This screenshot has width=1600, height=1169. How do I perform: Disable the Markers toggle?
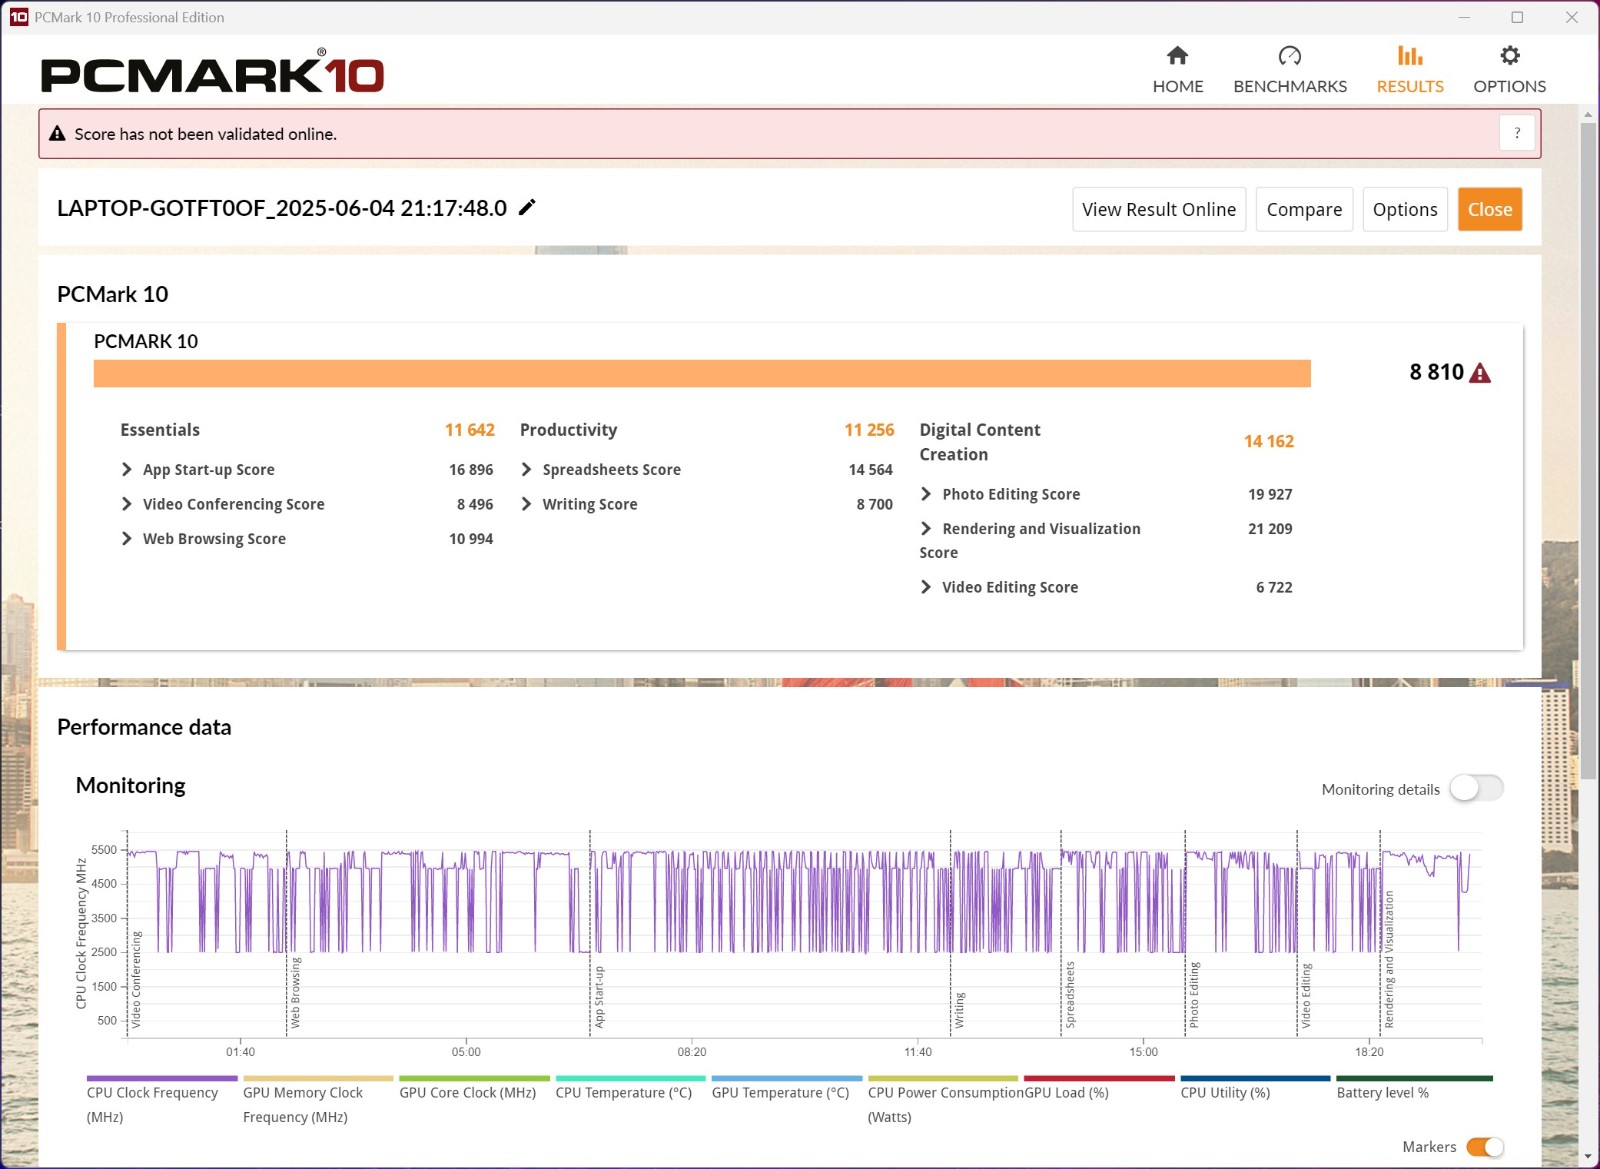tap(1484, 1147)
